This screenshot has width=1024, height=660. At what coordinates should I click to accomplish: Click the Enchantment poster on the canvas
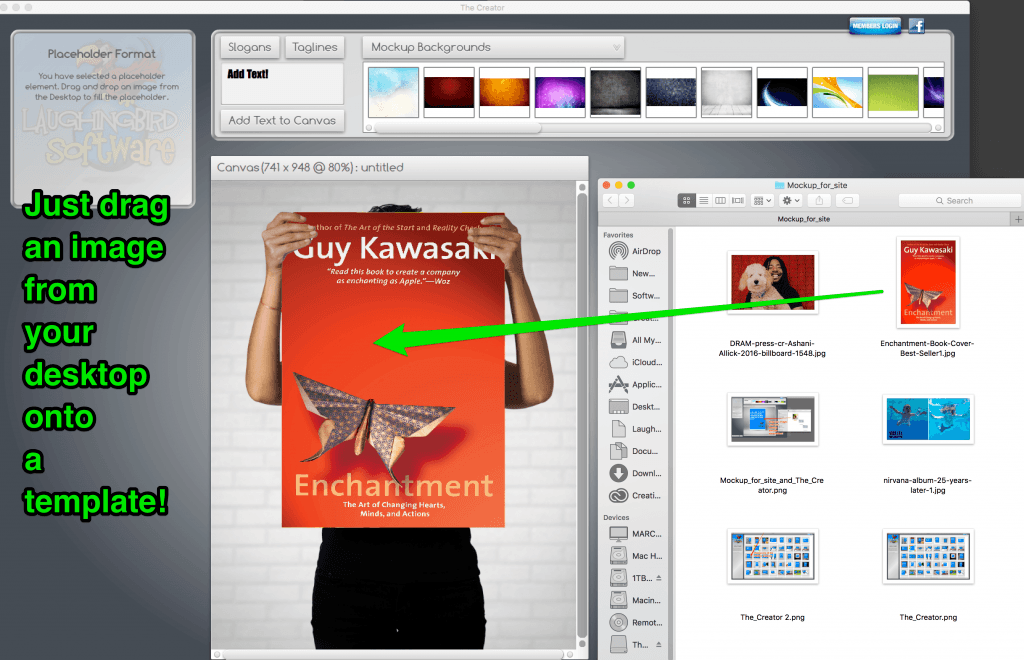pyautogui.click(x=393, y=370)
